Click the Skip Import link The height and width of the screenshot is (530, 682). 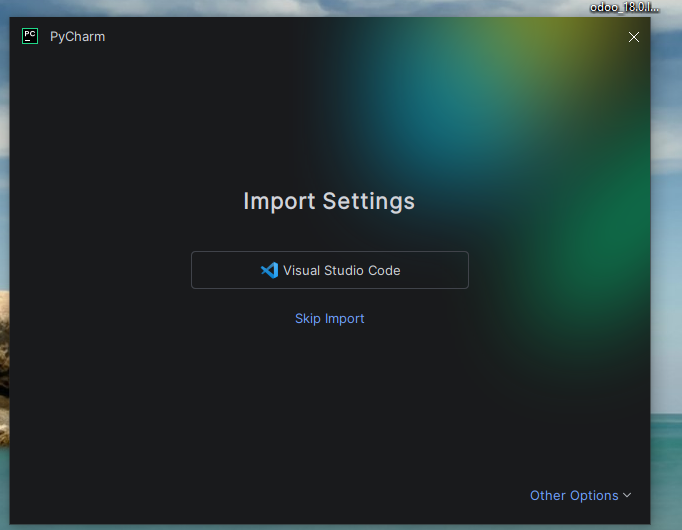pyautogui.click(x=329, y=319)
